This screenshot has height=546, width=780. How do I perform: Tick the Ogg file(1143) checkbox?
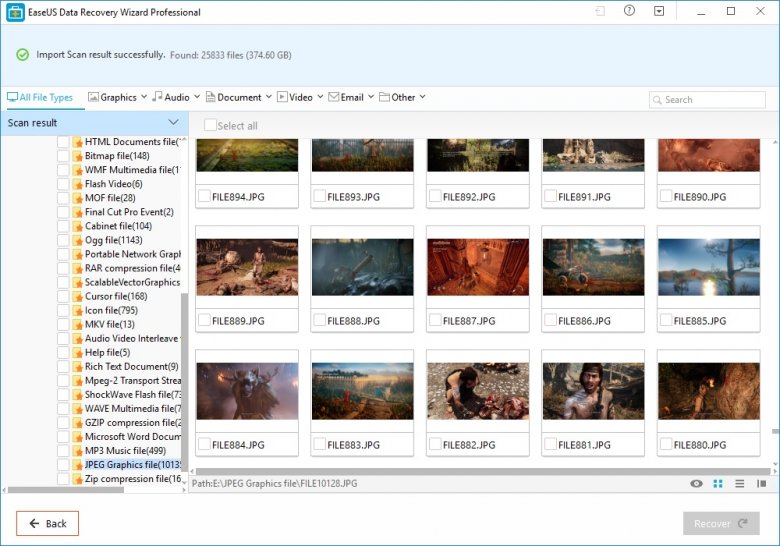click(x=63, y=241)
